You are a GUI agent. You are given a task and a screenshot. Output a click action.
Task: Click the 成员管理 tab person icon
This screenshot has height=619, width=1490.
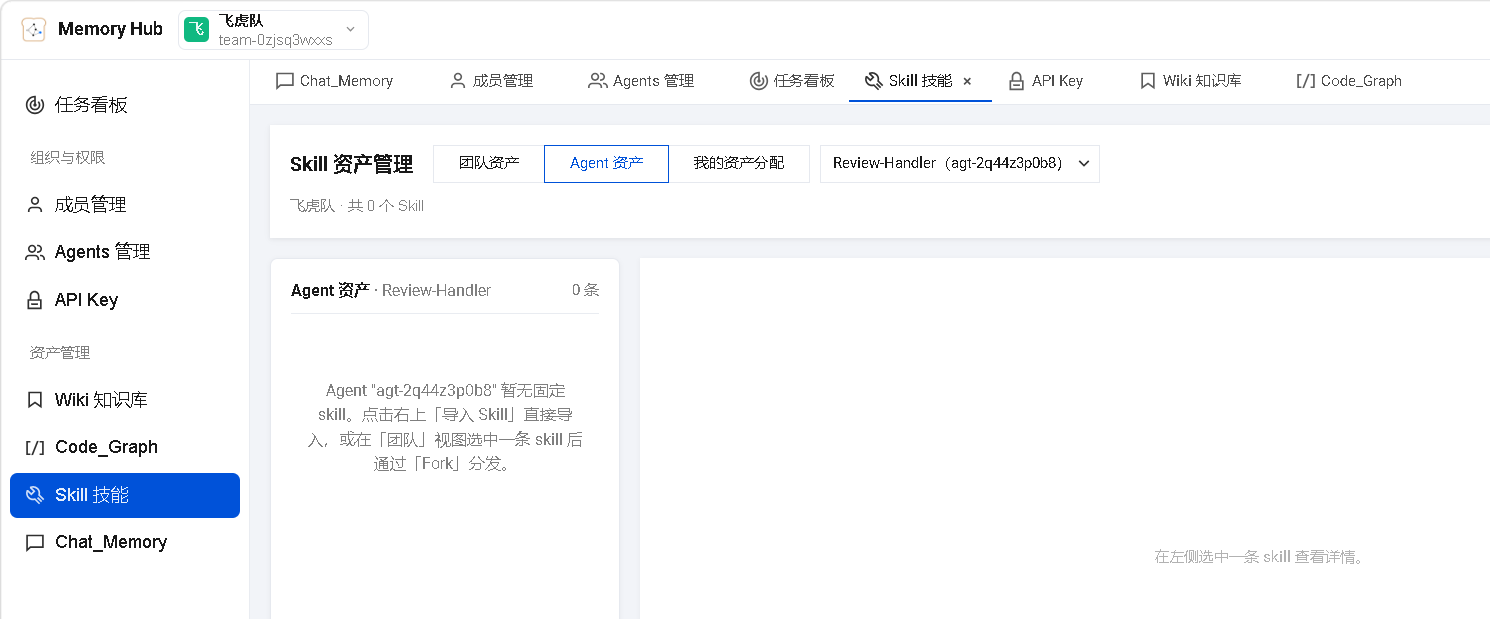pos(458,81)
